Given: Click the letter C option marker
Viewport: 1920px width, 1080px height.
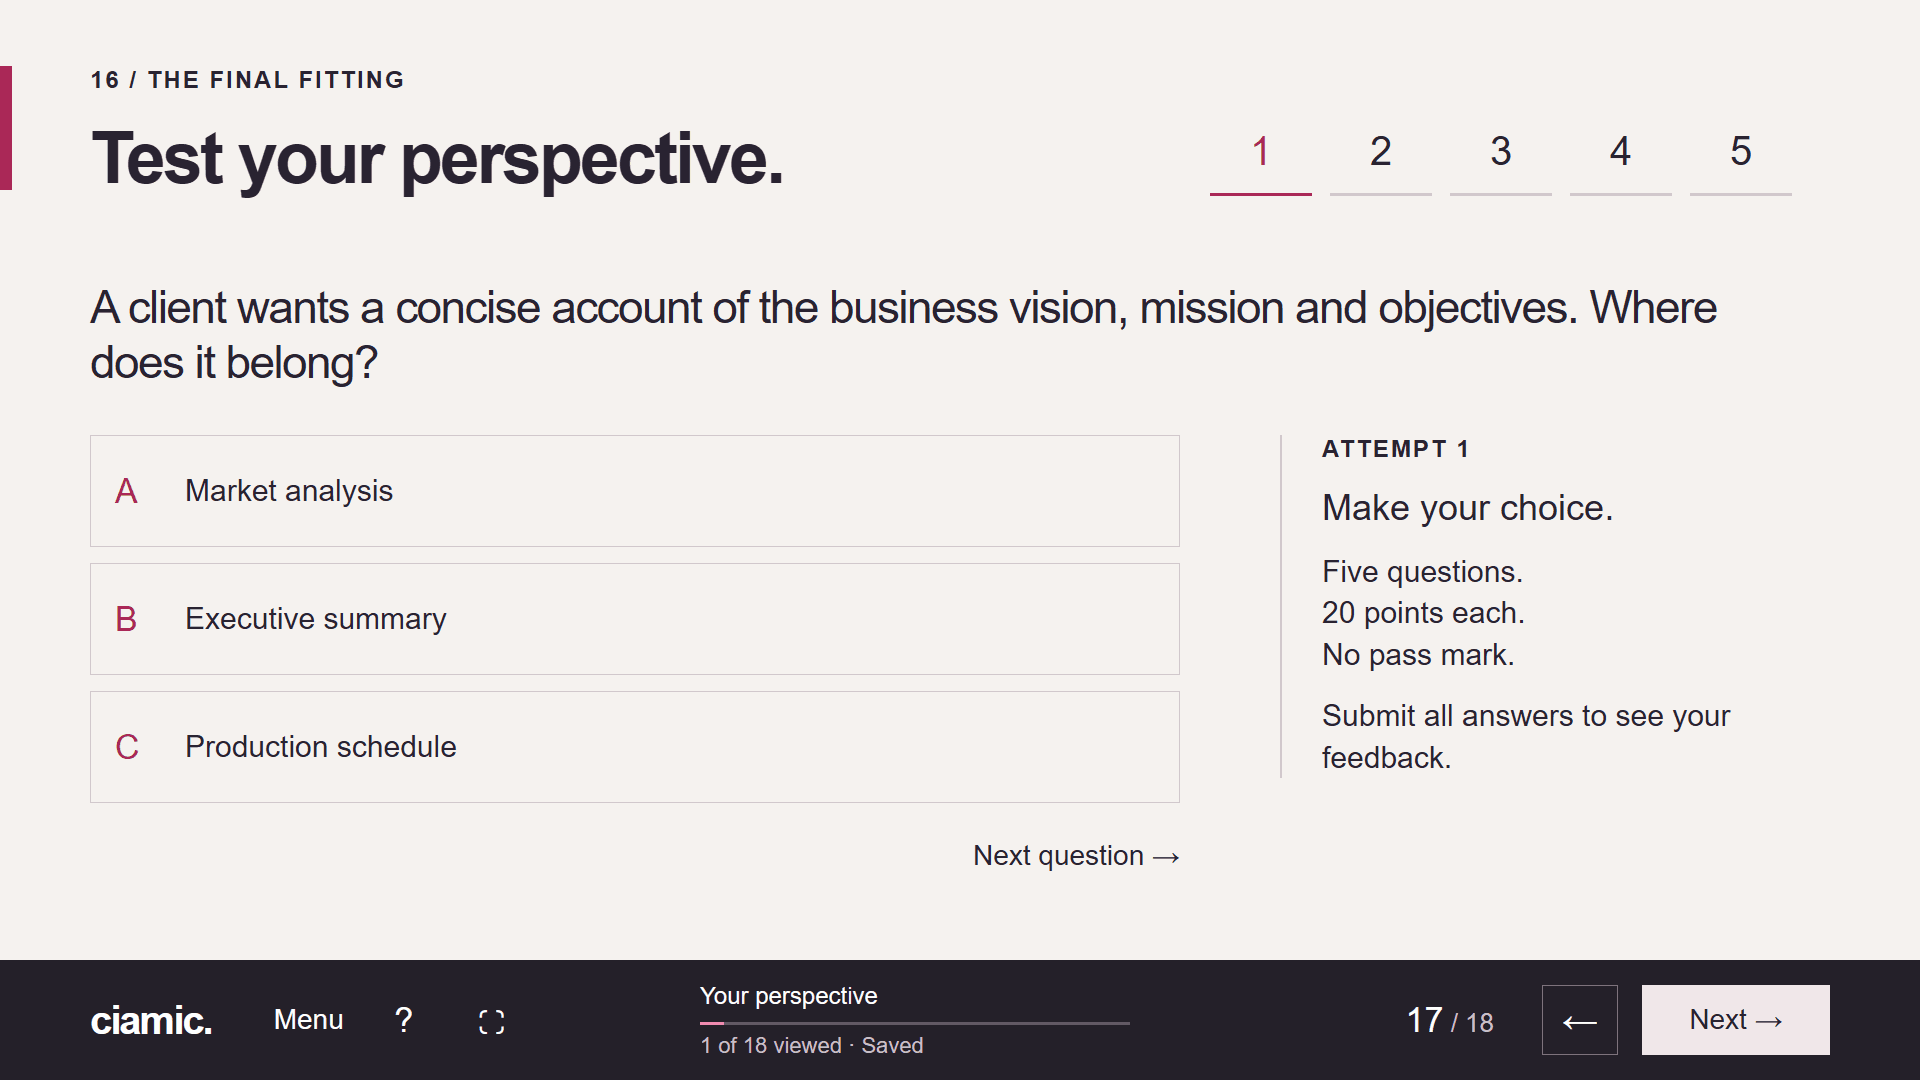Looking at the screenshot, I should coord(126,747).
